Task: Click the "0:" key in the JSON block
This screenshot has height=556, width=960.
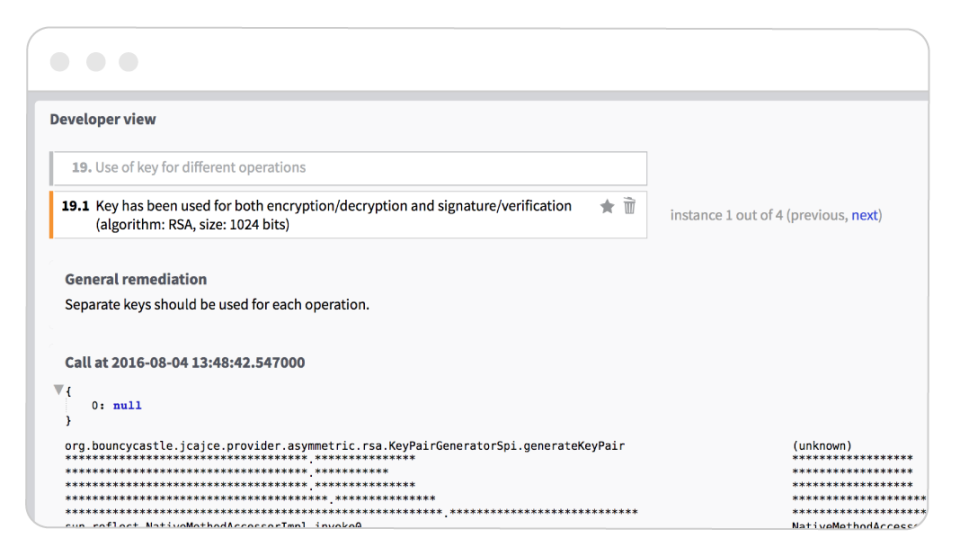Action: pyautogui.click(x=98, y=406)
